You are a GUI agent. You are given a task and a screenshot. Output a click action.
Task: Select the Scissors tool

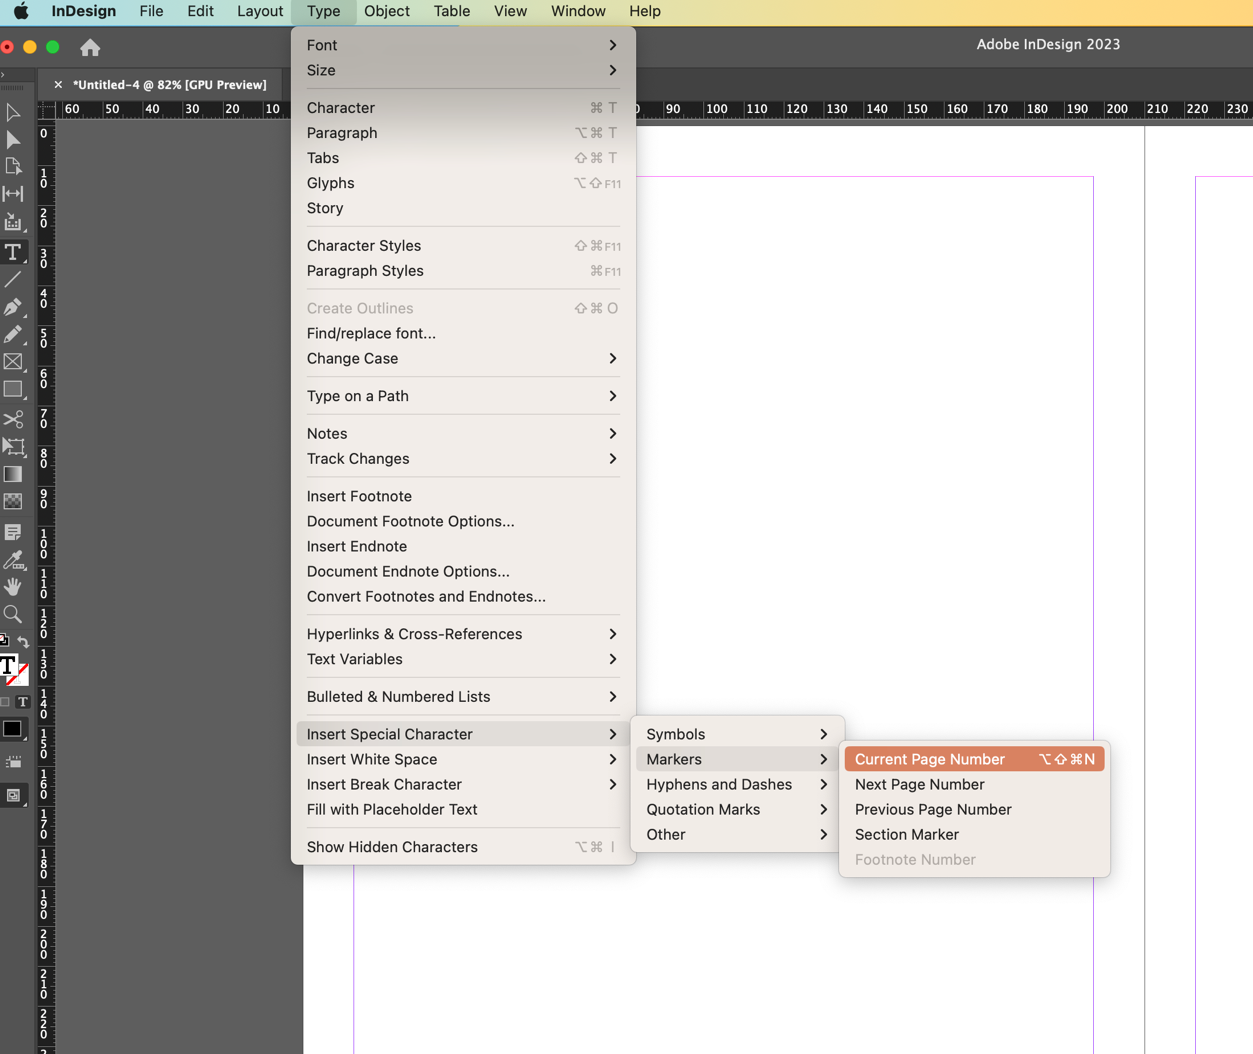(13, 419)
